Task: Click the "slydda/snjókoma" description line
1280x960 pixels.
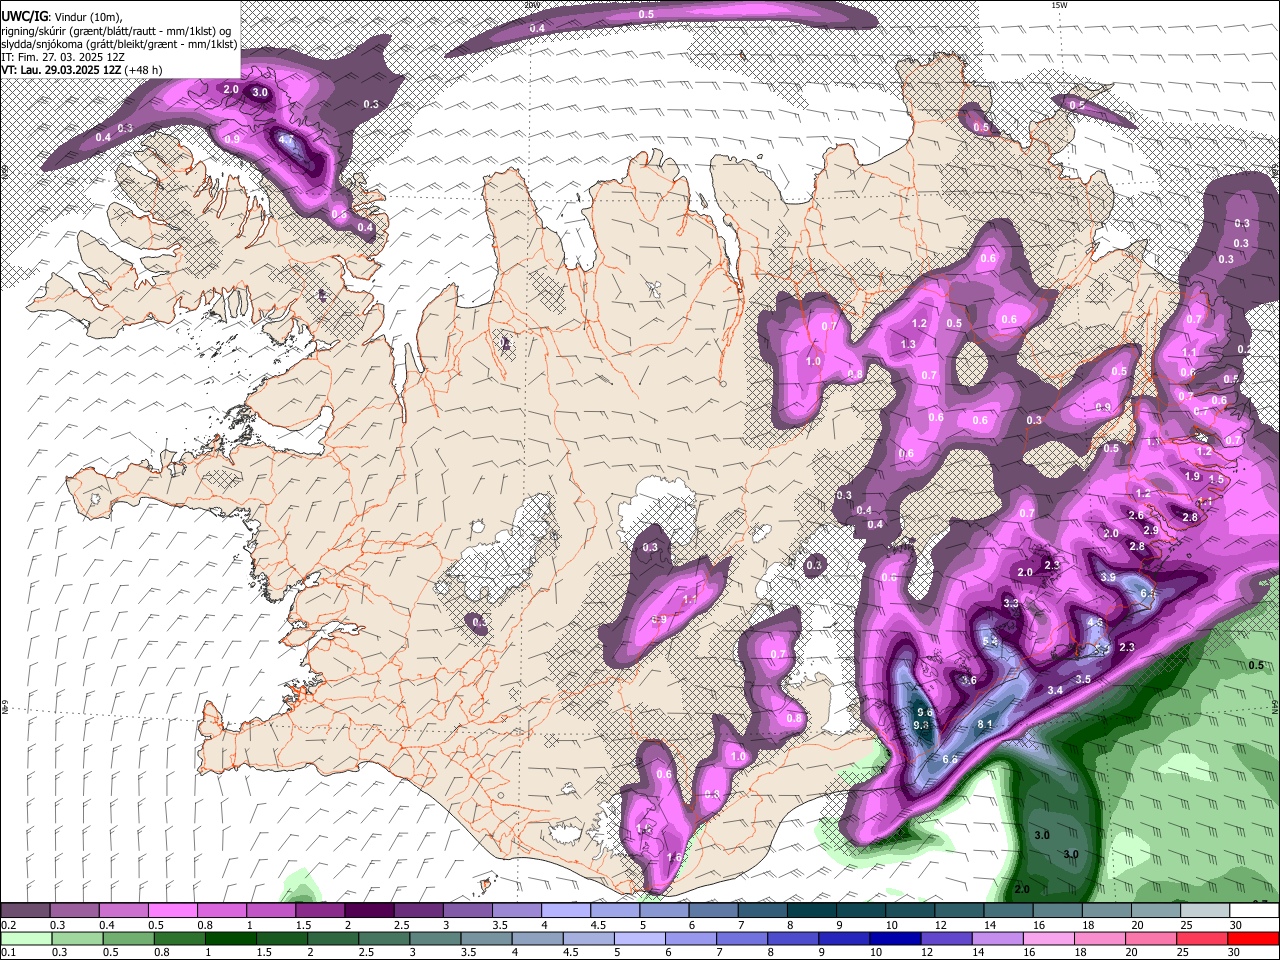Action: 119,44
